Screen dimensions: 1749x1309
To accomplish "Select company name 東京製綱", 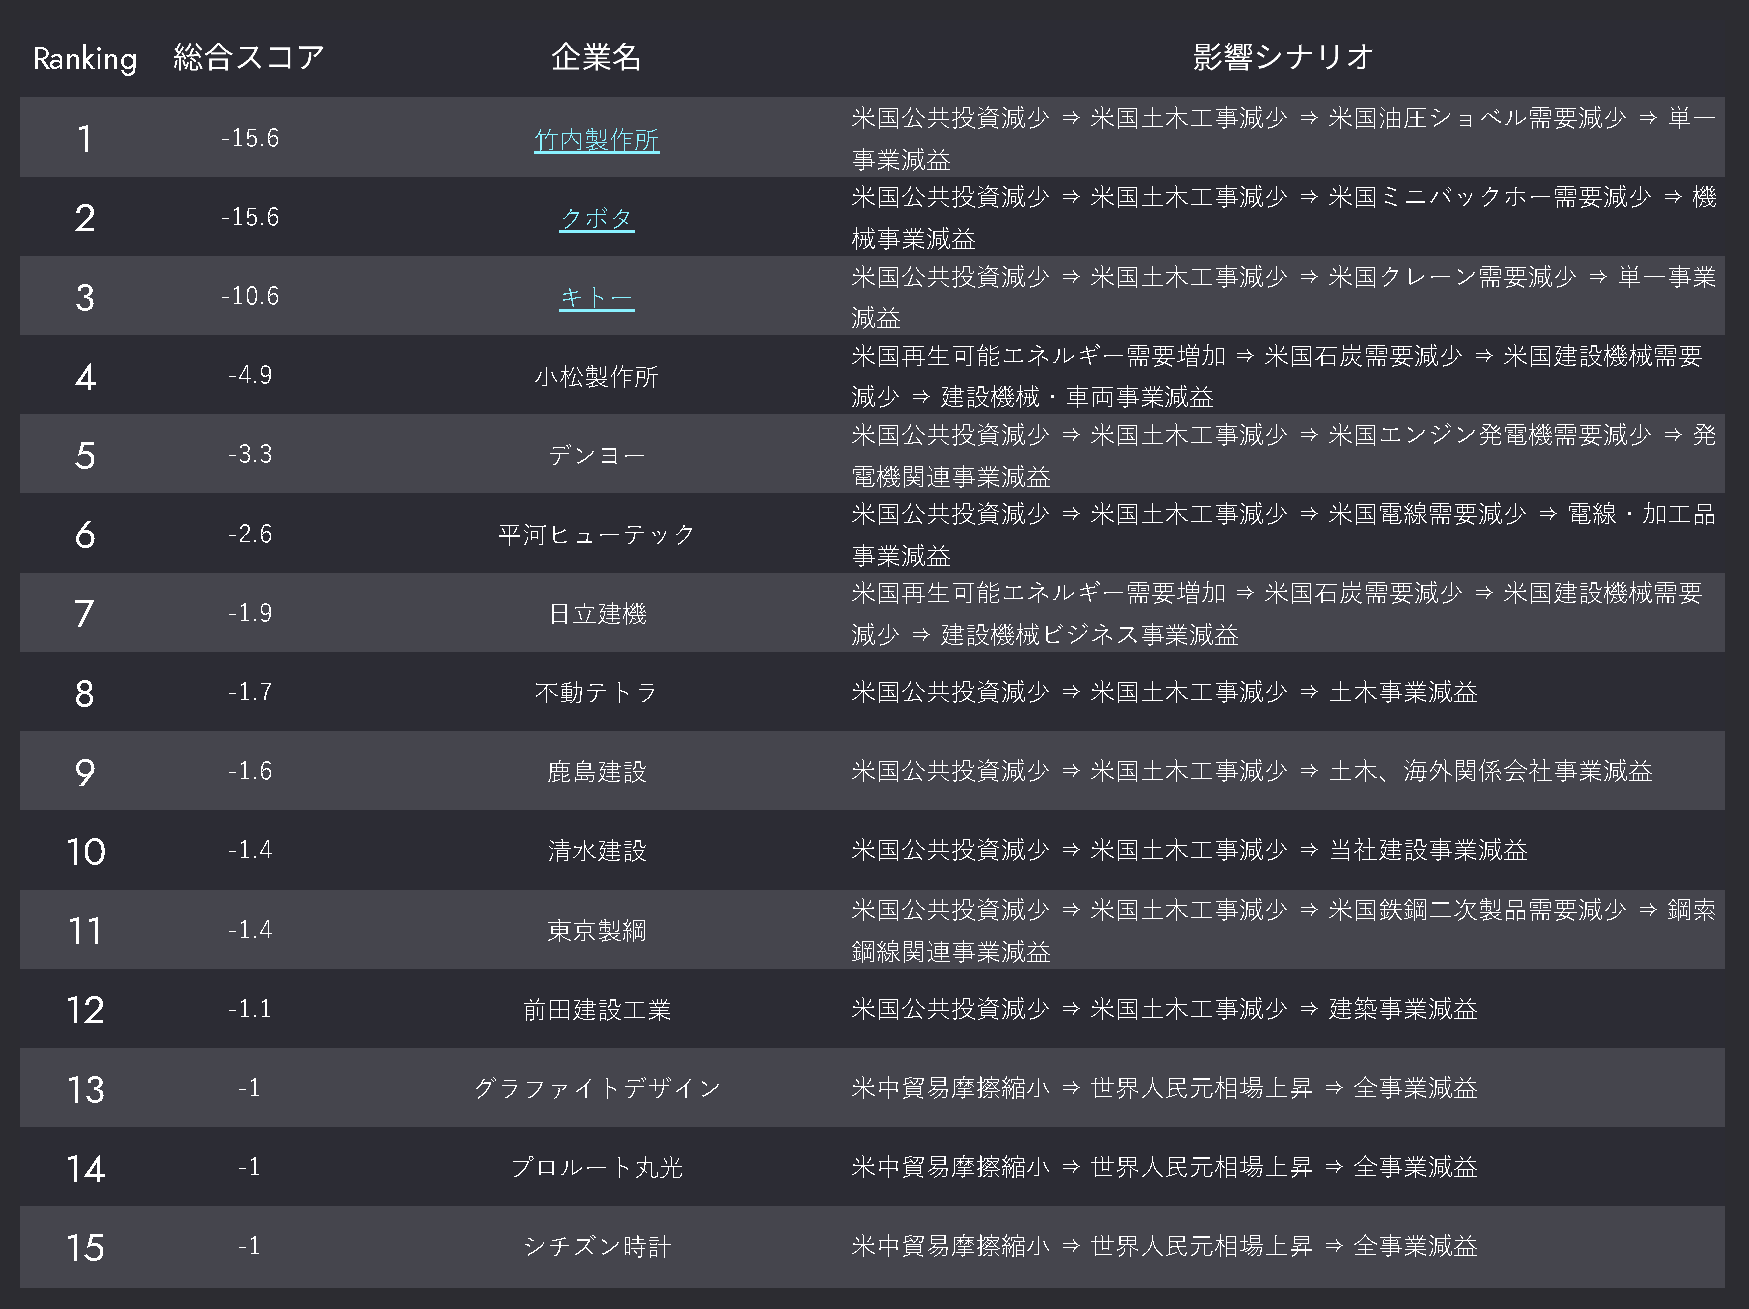I will (596, 931).
